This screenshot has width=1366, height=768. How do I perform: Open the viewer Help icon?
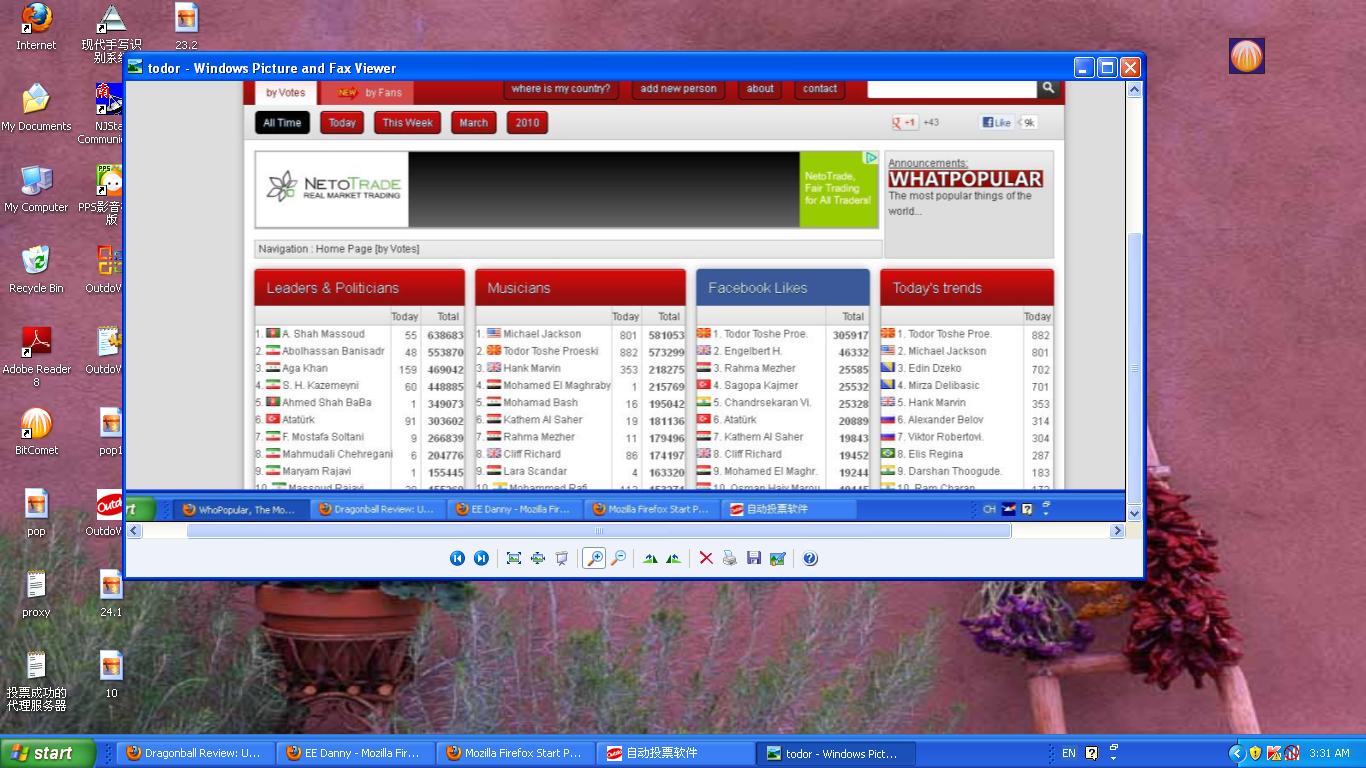810,558
